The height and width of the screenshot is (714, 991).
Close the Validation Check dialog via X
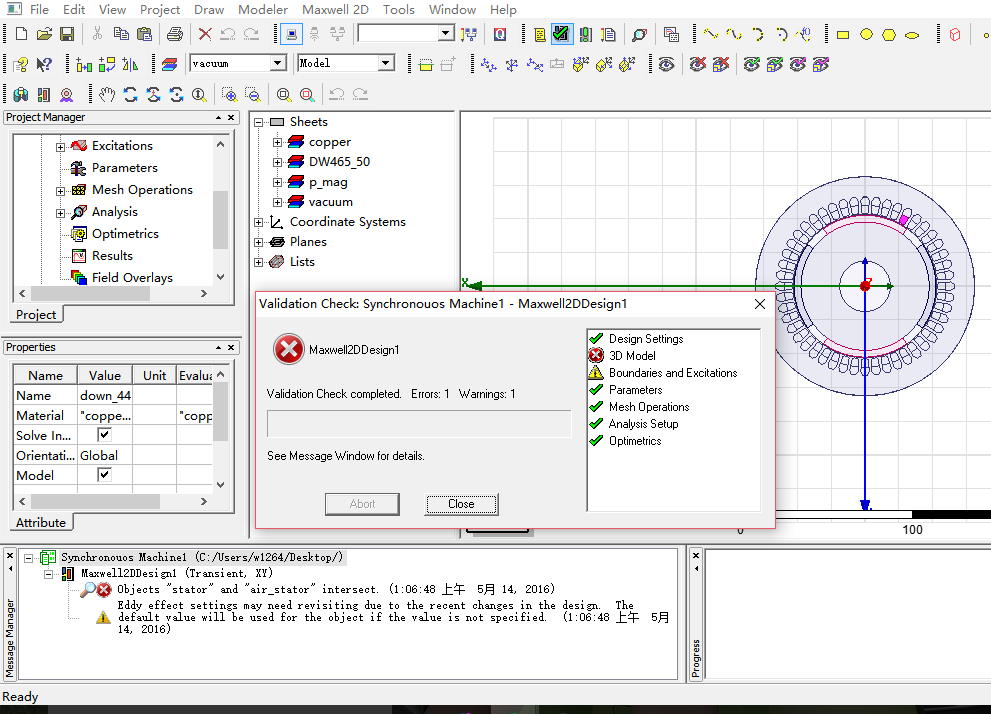[x=760, y=304]
